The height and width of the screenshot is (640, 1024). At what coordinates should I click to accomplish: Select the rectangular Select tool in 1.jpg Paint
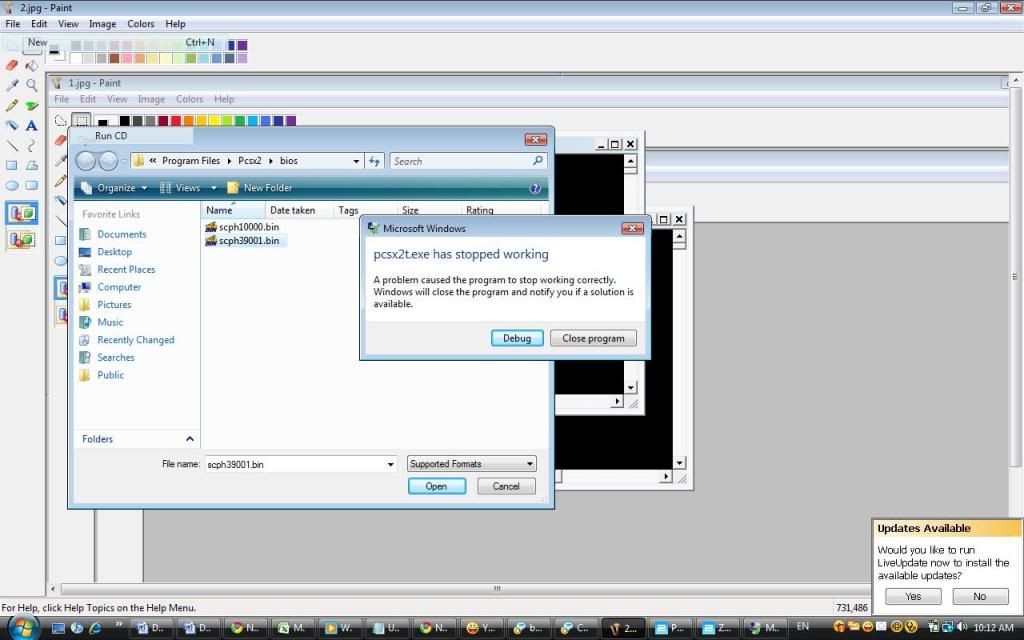(x=81, y=121)
